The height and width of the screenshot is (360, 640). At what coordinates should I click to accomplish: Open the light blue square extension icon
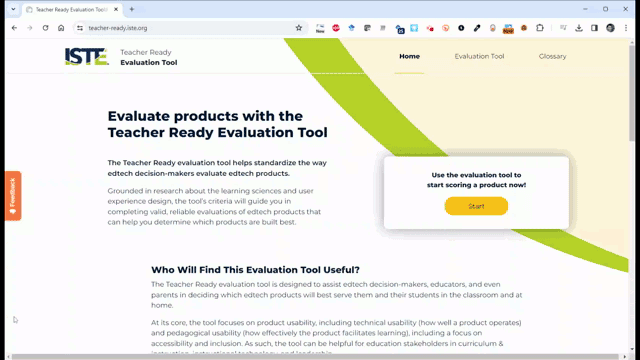pos(414,28)
